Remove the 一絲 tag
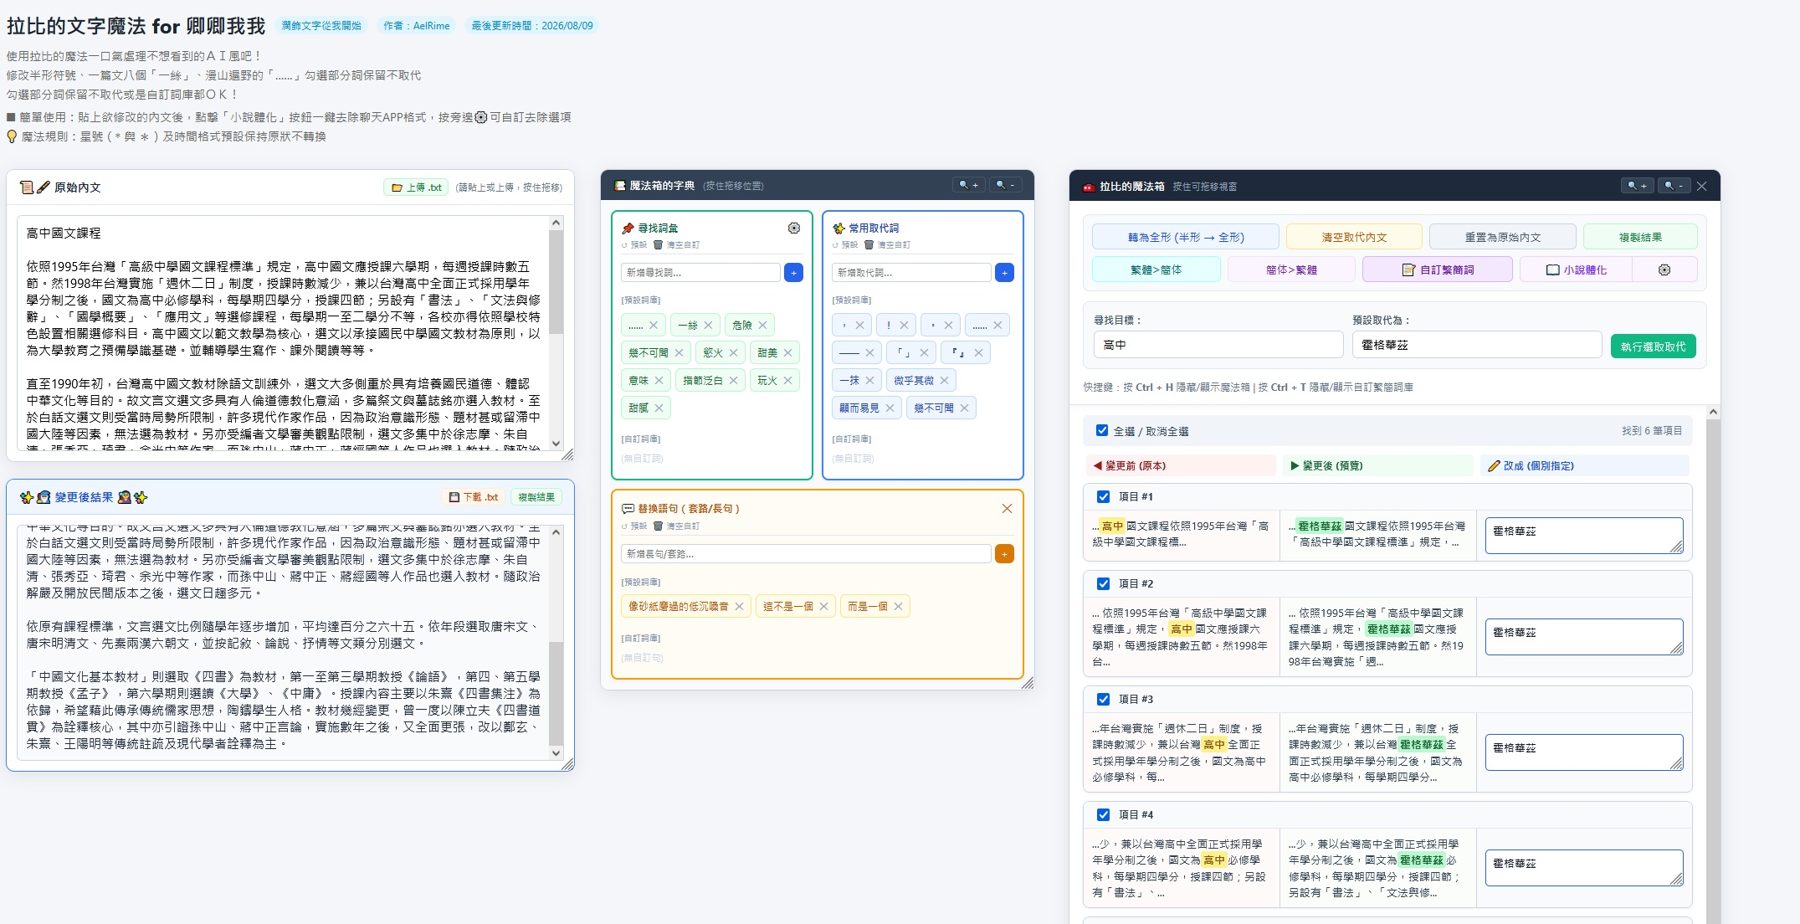 708,325
